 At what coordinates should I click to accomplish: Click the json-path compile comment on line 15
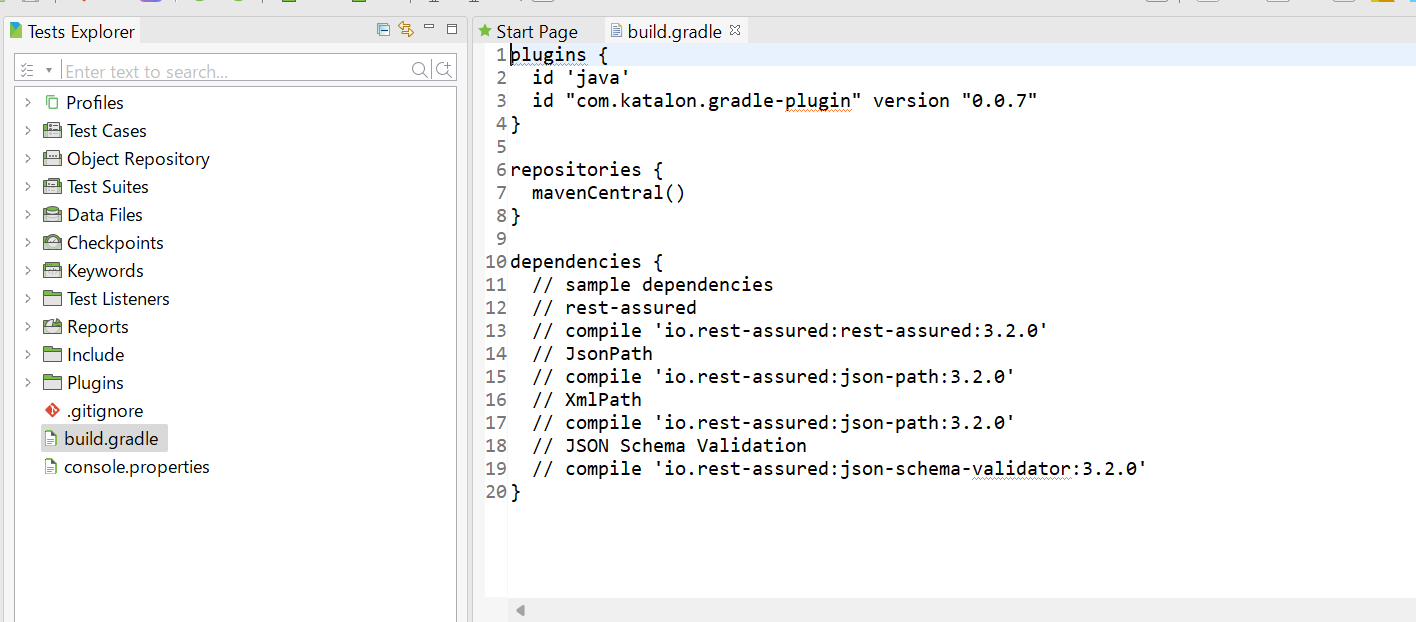coord(774,376)
